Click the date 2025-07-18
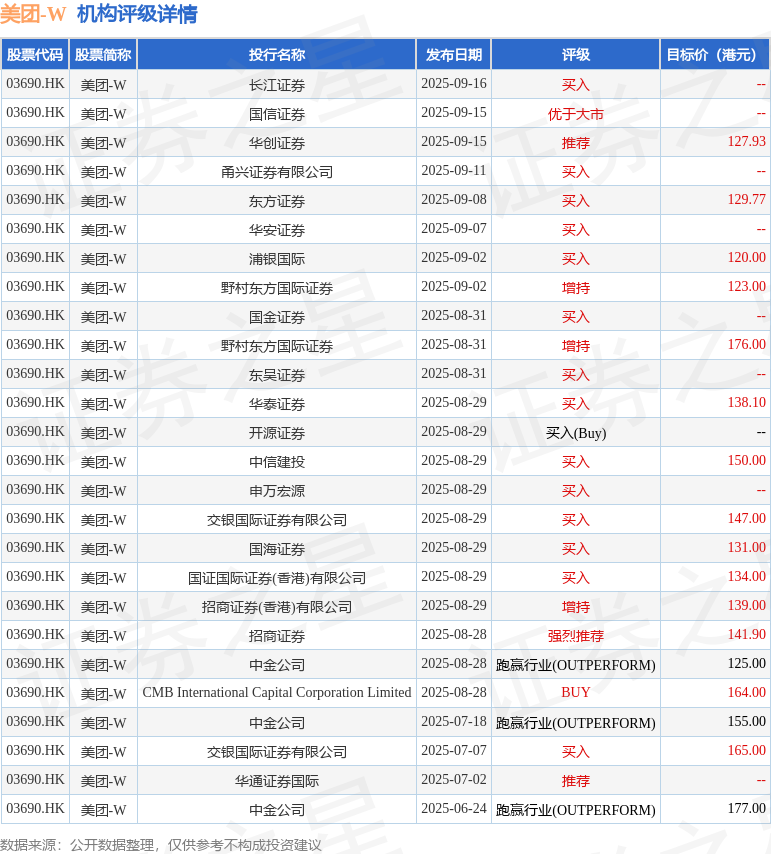Viewport: 771px width, 854px height. (x=454, y=721)
